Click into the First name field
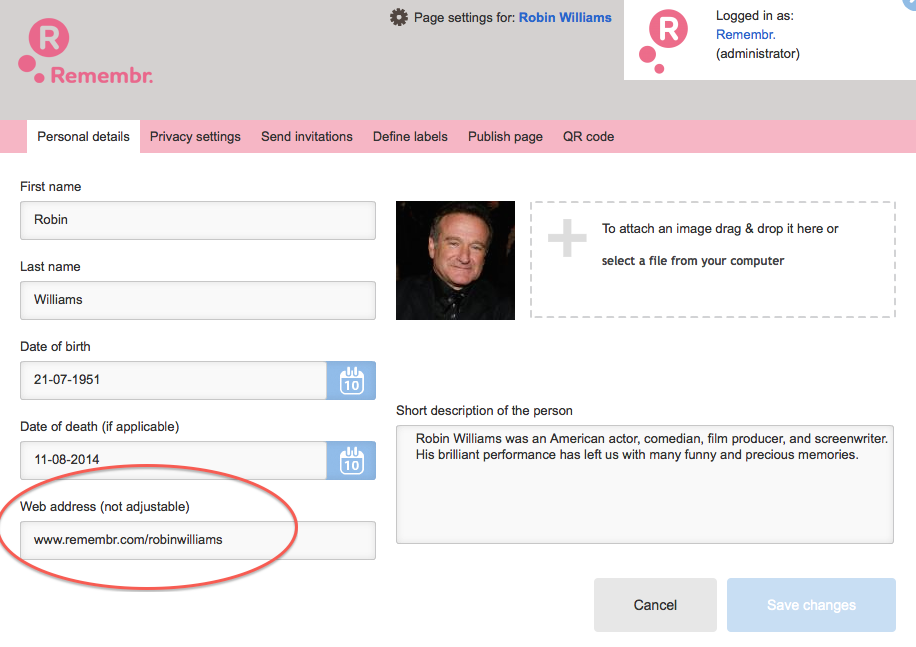Screen dimensions: 916x647 point(197,220)
